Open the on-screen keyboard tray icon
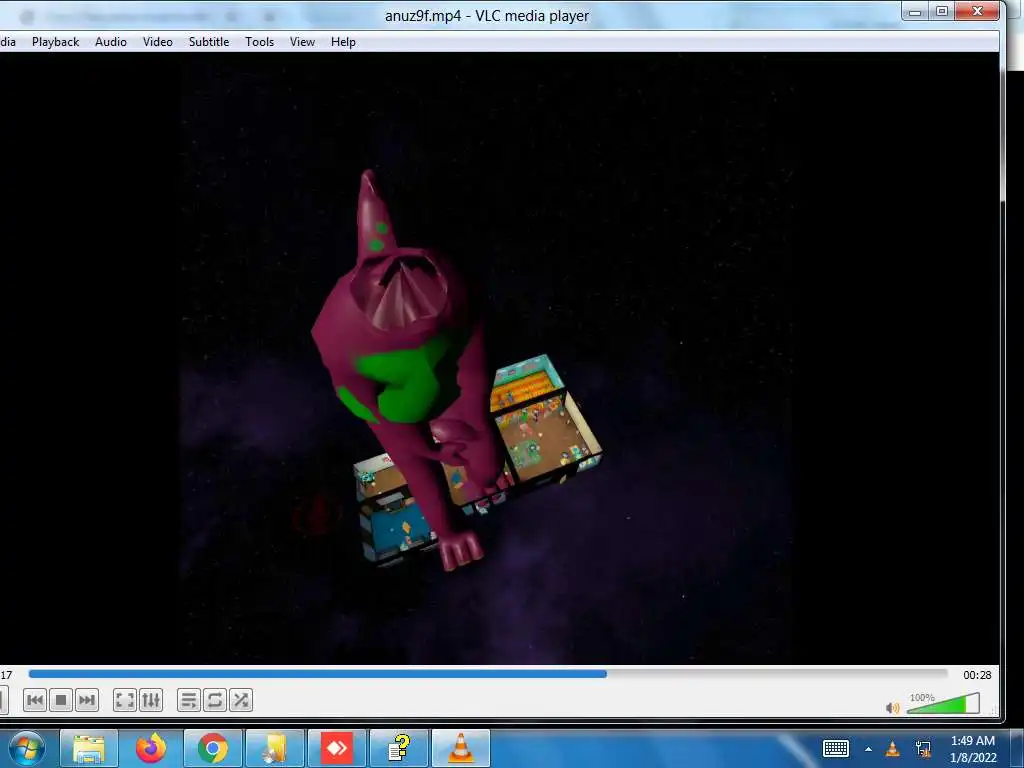This screenshot has height=768, width=1024. 836,748
